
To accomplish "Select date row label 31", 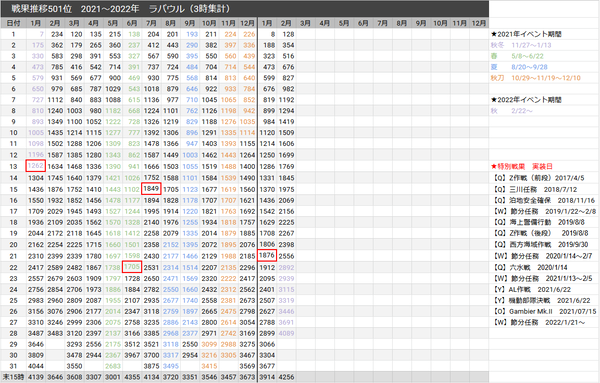I will coord(13,366).
